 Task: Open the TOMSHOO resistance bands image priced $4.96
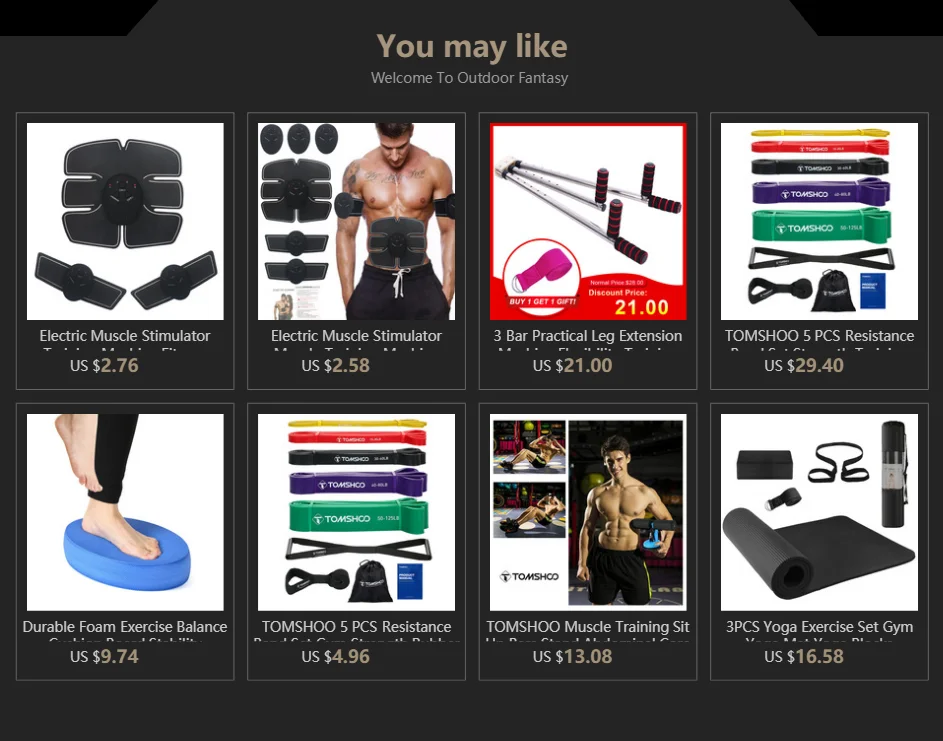tap(357, 512)
